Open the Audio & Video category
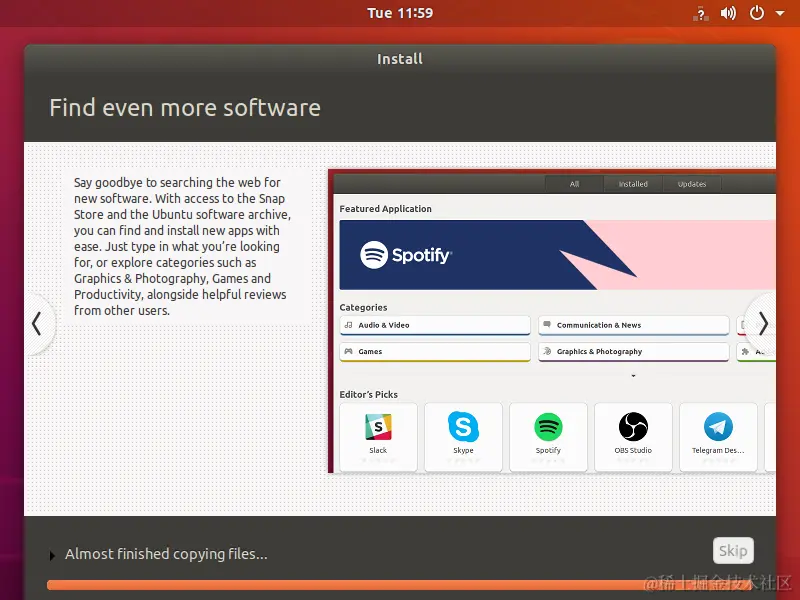The height and width of the screenshot is (600, 800). [435, 325]
